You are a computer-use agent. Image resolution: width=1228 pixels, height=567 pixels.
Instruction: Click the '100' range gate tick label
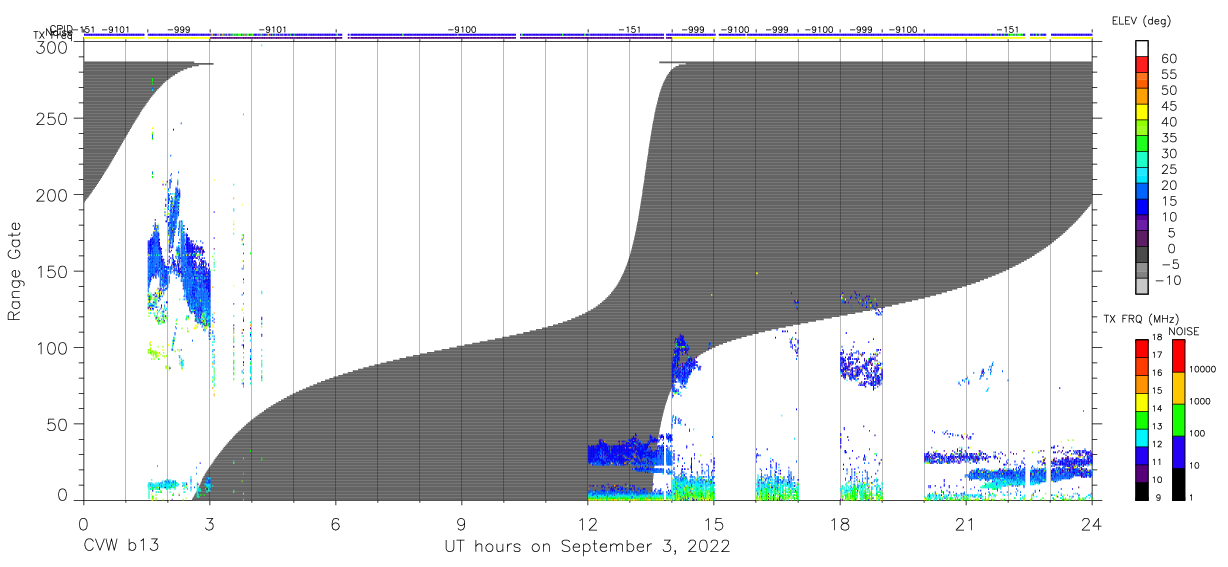54,347
